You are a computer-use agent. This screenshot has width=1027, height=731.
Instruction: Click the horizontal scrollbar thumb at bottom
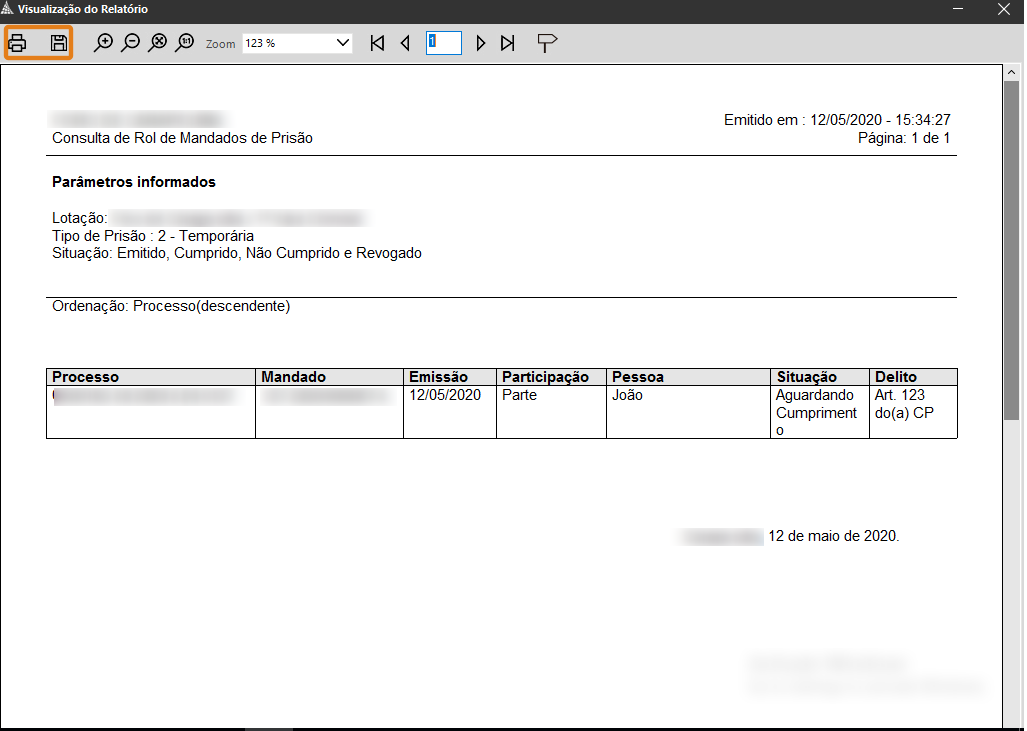[x=269, y=728]
